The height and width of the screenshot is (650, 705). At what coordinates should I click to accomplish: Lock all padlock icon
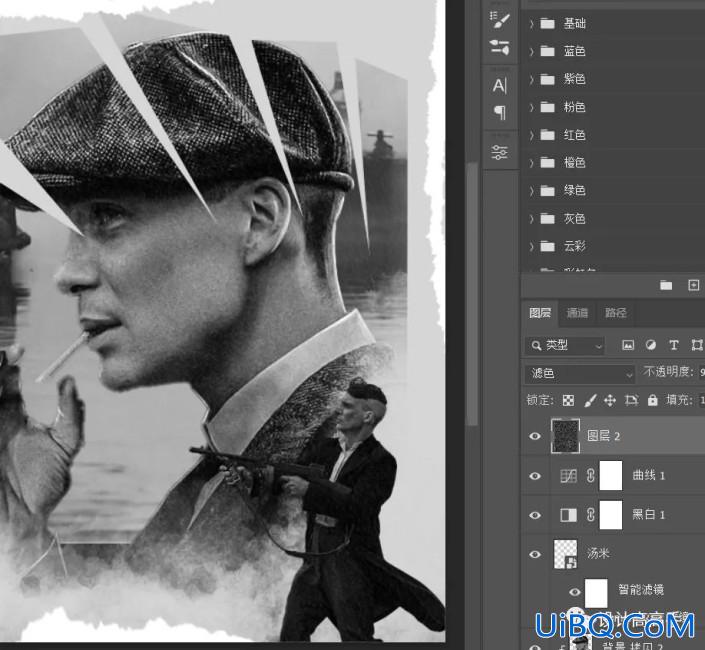click(652, 400)
